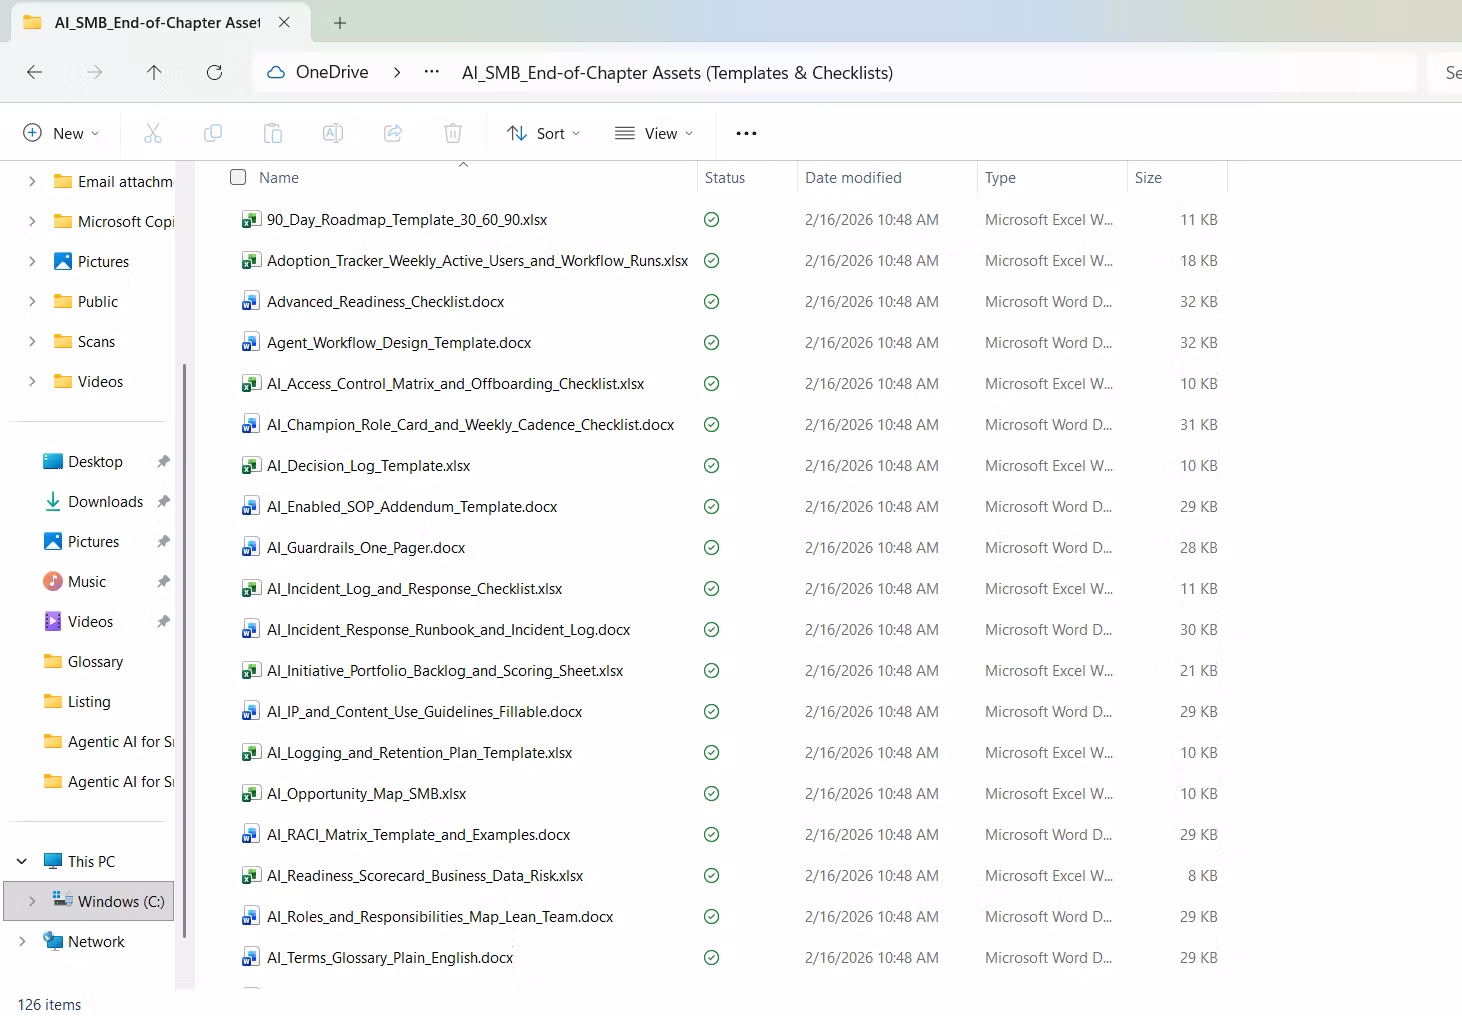Select Adoption_Tracker_Weekly_Active_Users file
The image size is (1462, 1016).
tap(477, 261)
